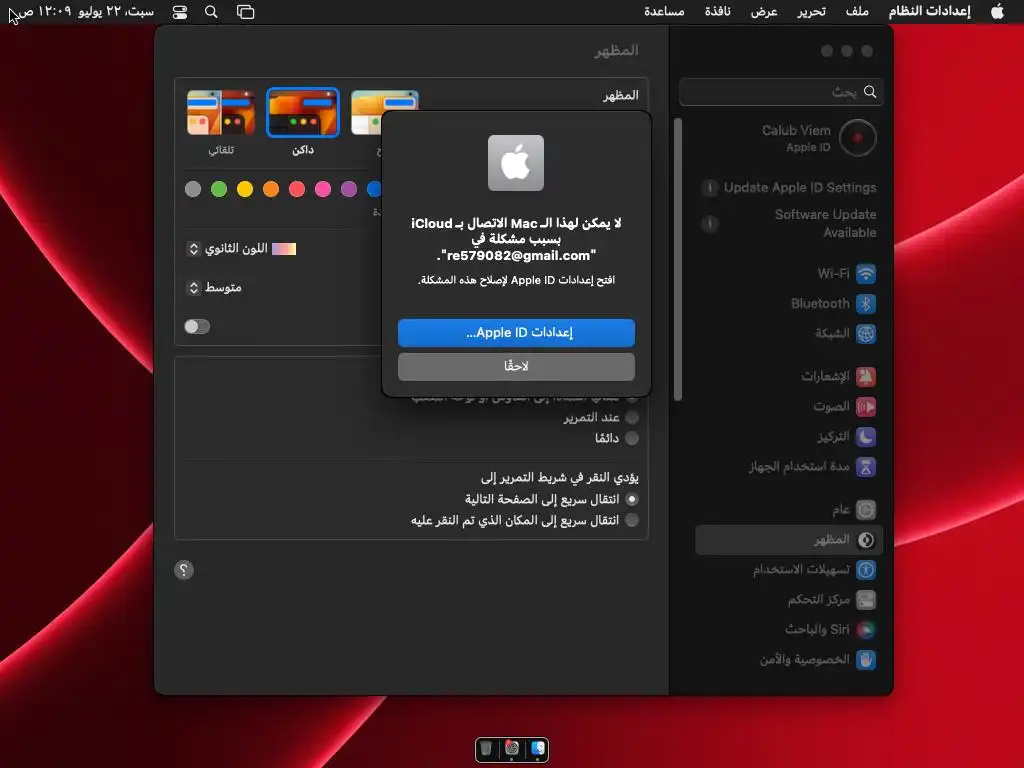Image resolution: width=1024 pixels, height=768 pixels.
Task: Open the متوسط sidebar icon size dropdown
Action: click(214, 287)
